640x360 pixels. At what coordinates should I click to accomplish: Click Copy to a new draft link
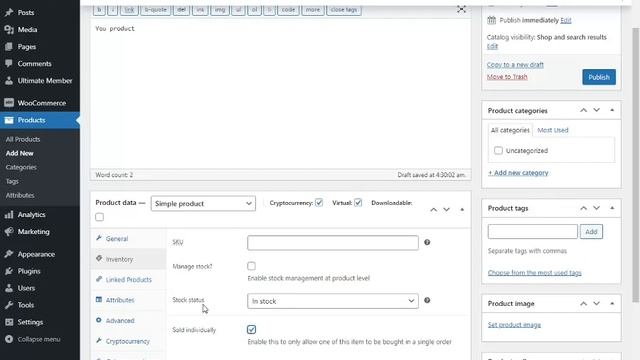tap(515, 64)
